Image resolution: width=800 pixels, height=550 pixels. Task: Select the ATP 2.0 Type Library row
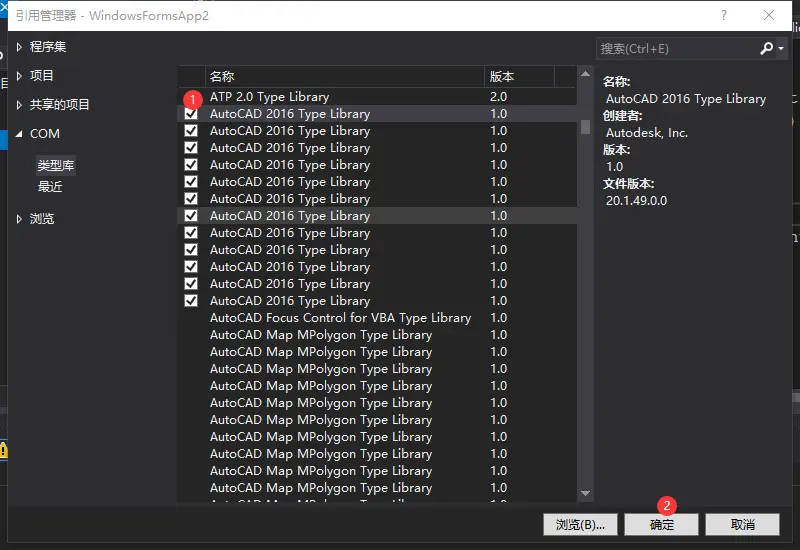pyautogui.click(x=378, y=97)
